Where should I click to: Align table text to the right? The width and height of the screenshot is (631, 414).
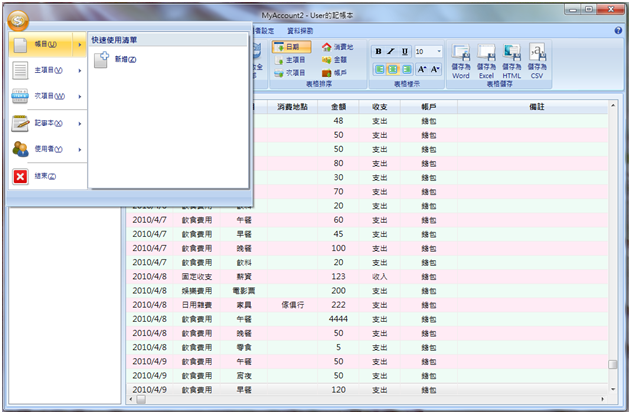click(407, 69)
